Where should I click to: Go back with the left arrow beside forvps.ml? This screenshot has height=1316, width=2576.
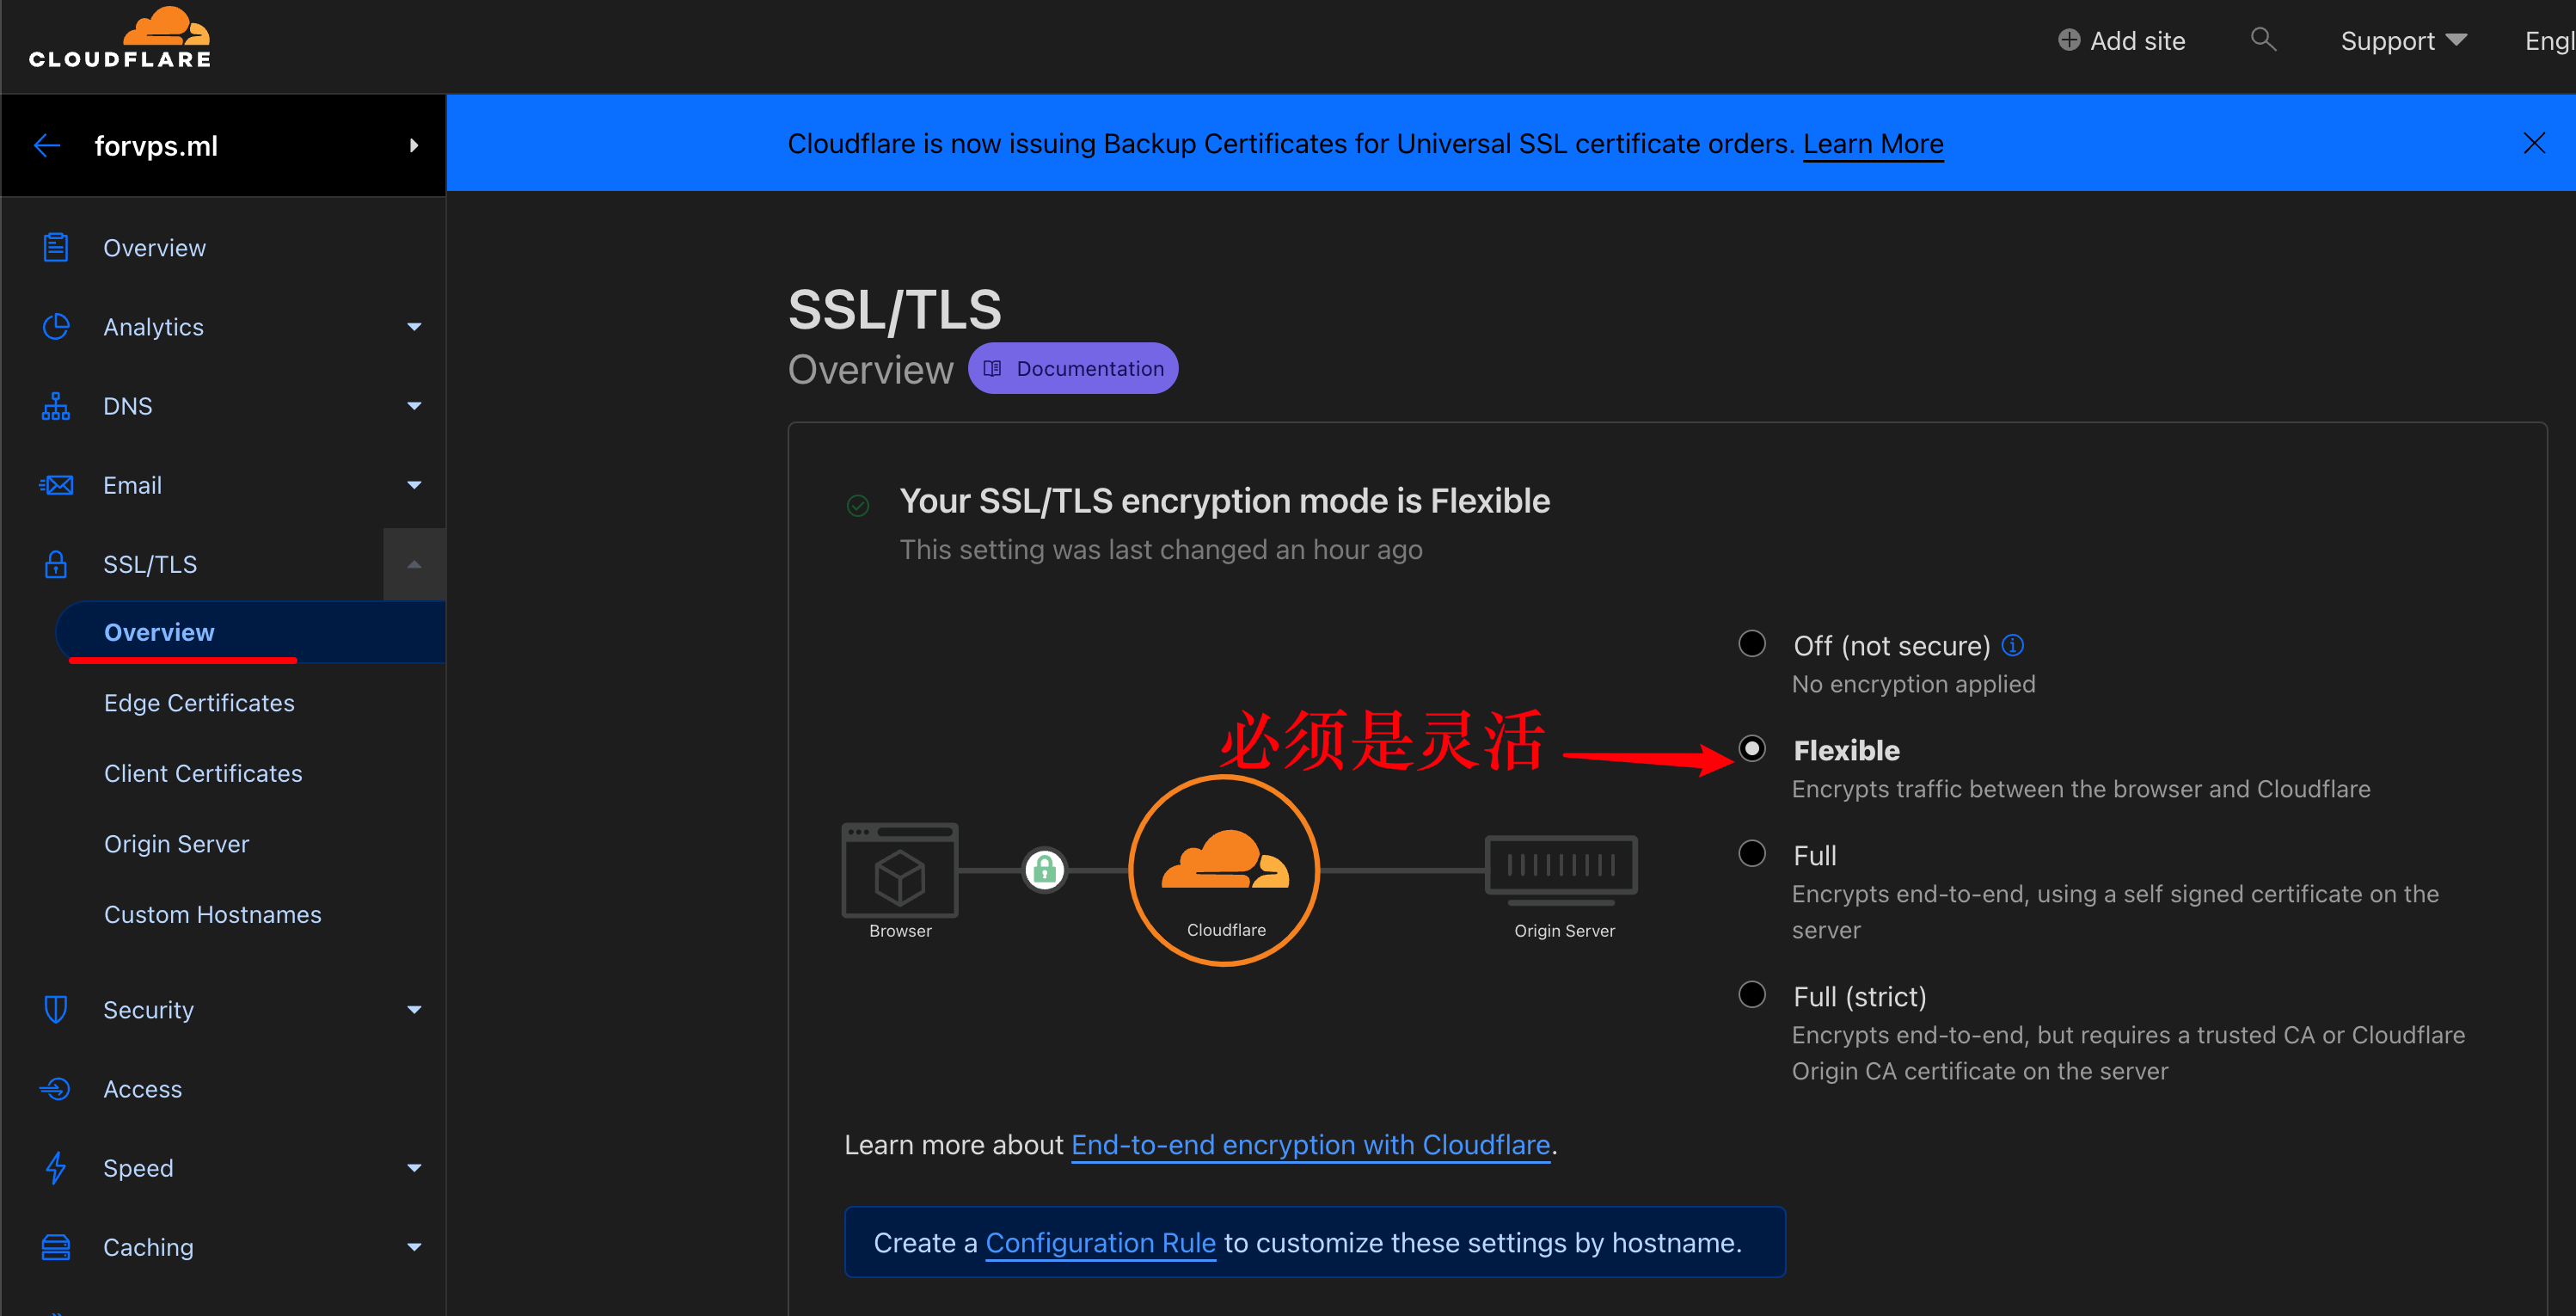pos(47,146)
